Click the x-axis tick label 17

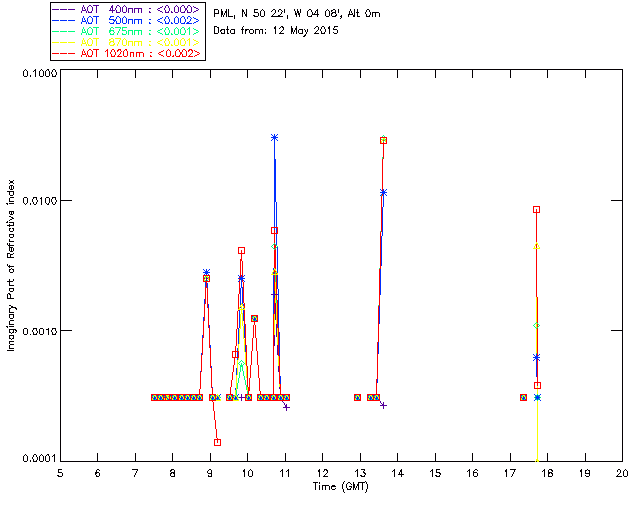pyautogui.click(x=510, y=473)
